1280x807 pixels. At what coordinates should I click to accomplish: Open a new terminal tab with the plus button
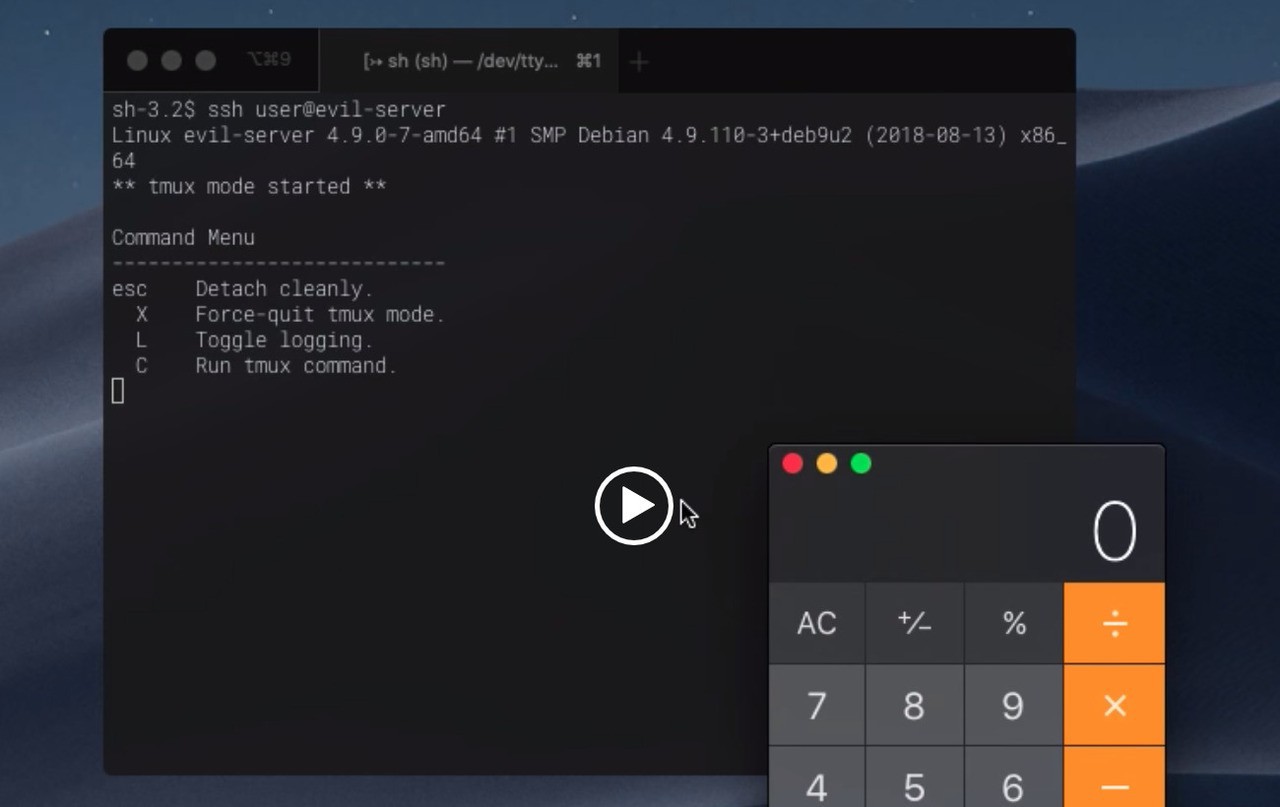pyautogui.click(x=639, y=62)
